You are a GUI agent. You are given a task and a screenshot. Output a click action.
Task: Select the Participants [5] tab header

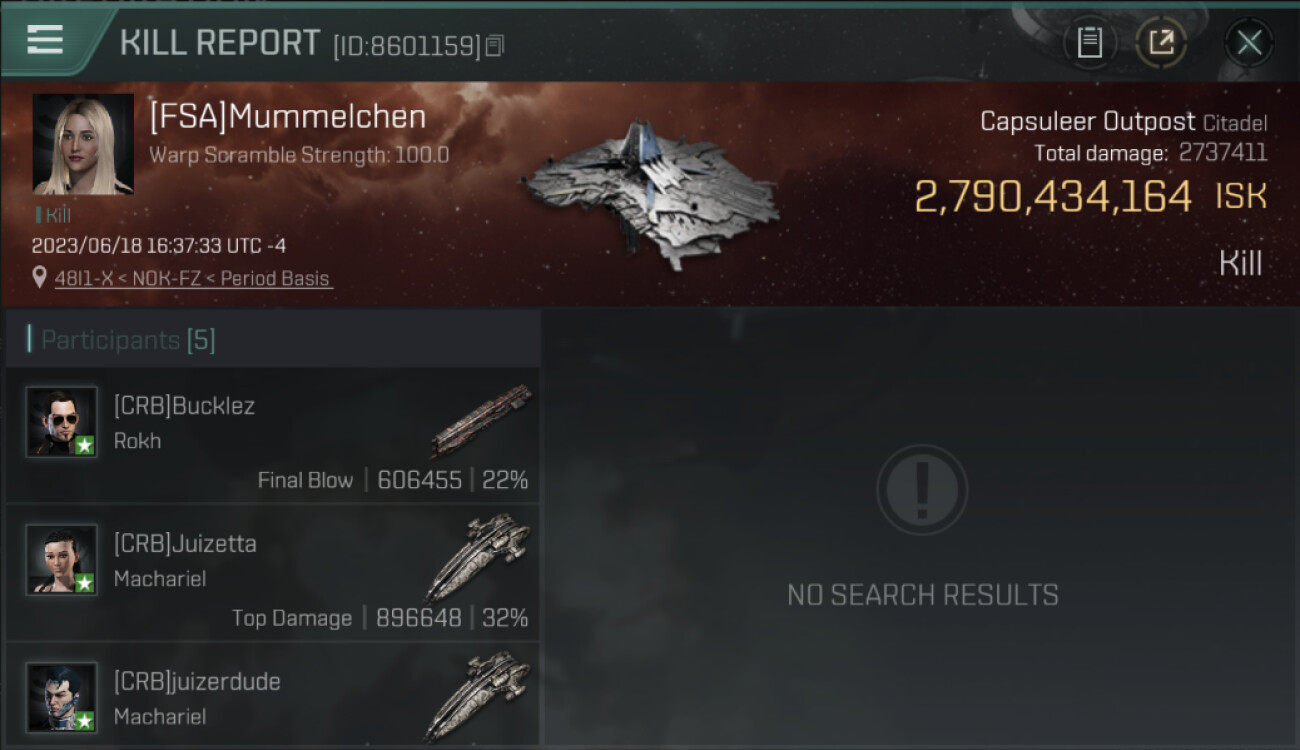(128, 340)
